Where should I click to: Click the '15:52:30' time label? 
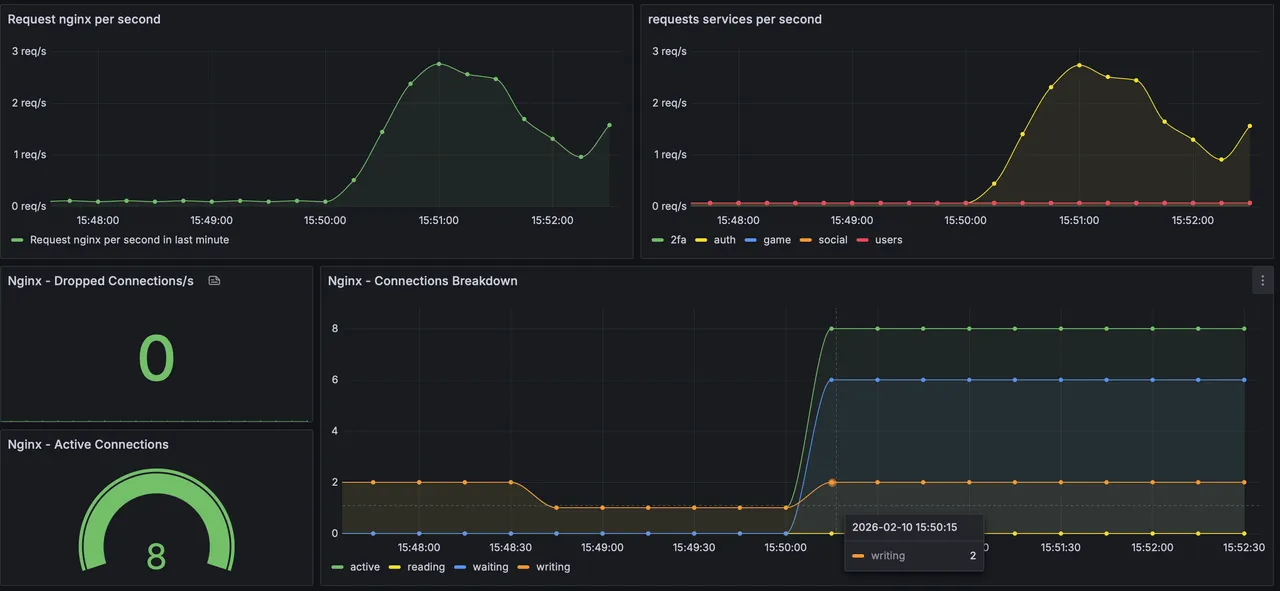(x=1244, y=548)
